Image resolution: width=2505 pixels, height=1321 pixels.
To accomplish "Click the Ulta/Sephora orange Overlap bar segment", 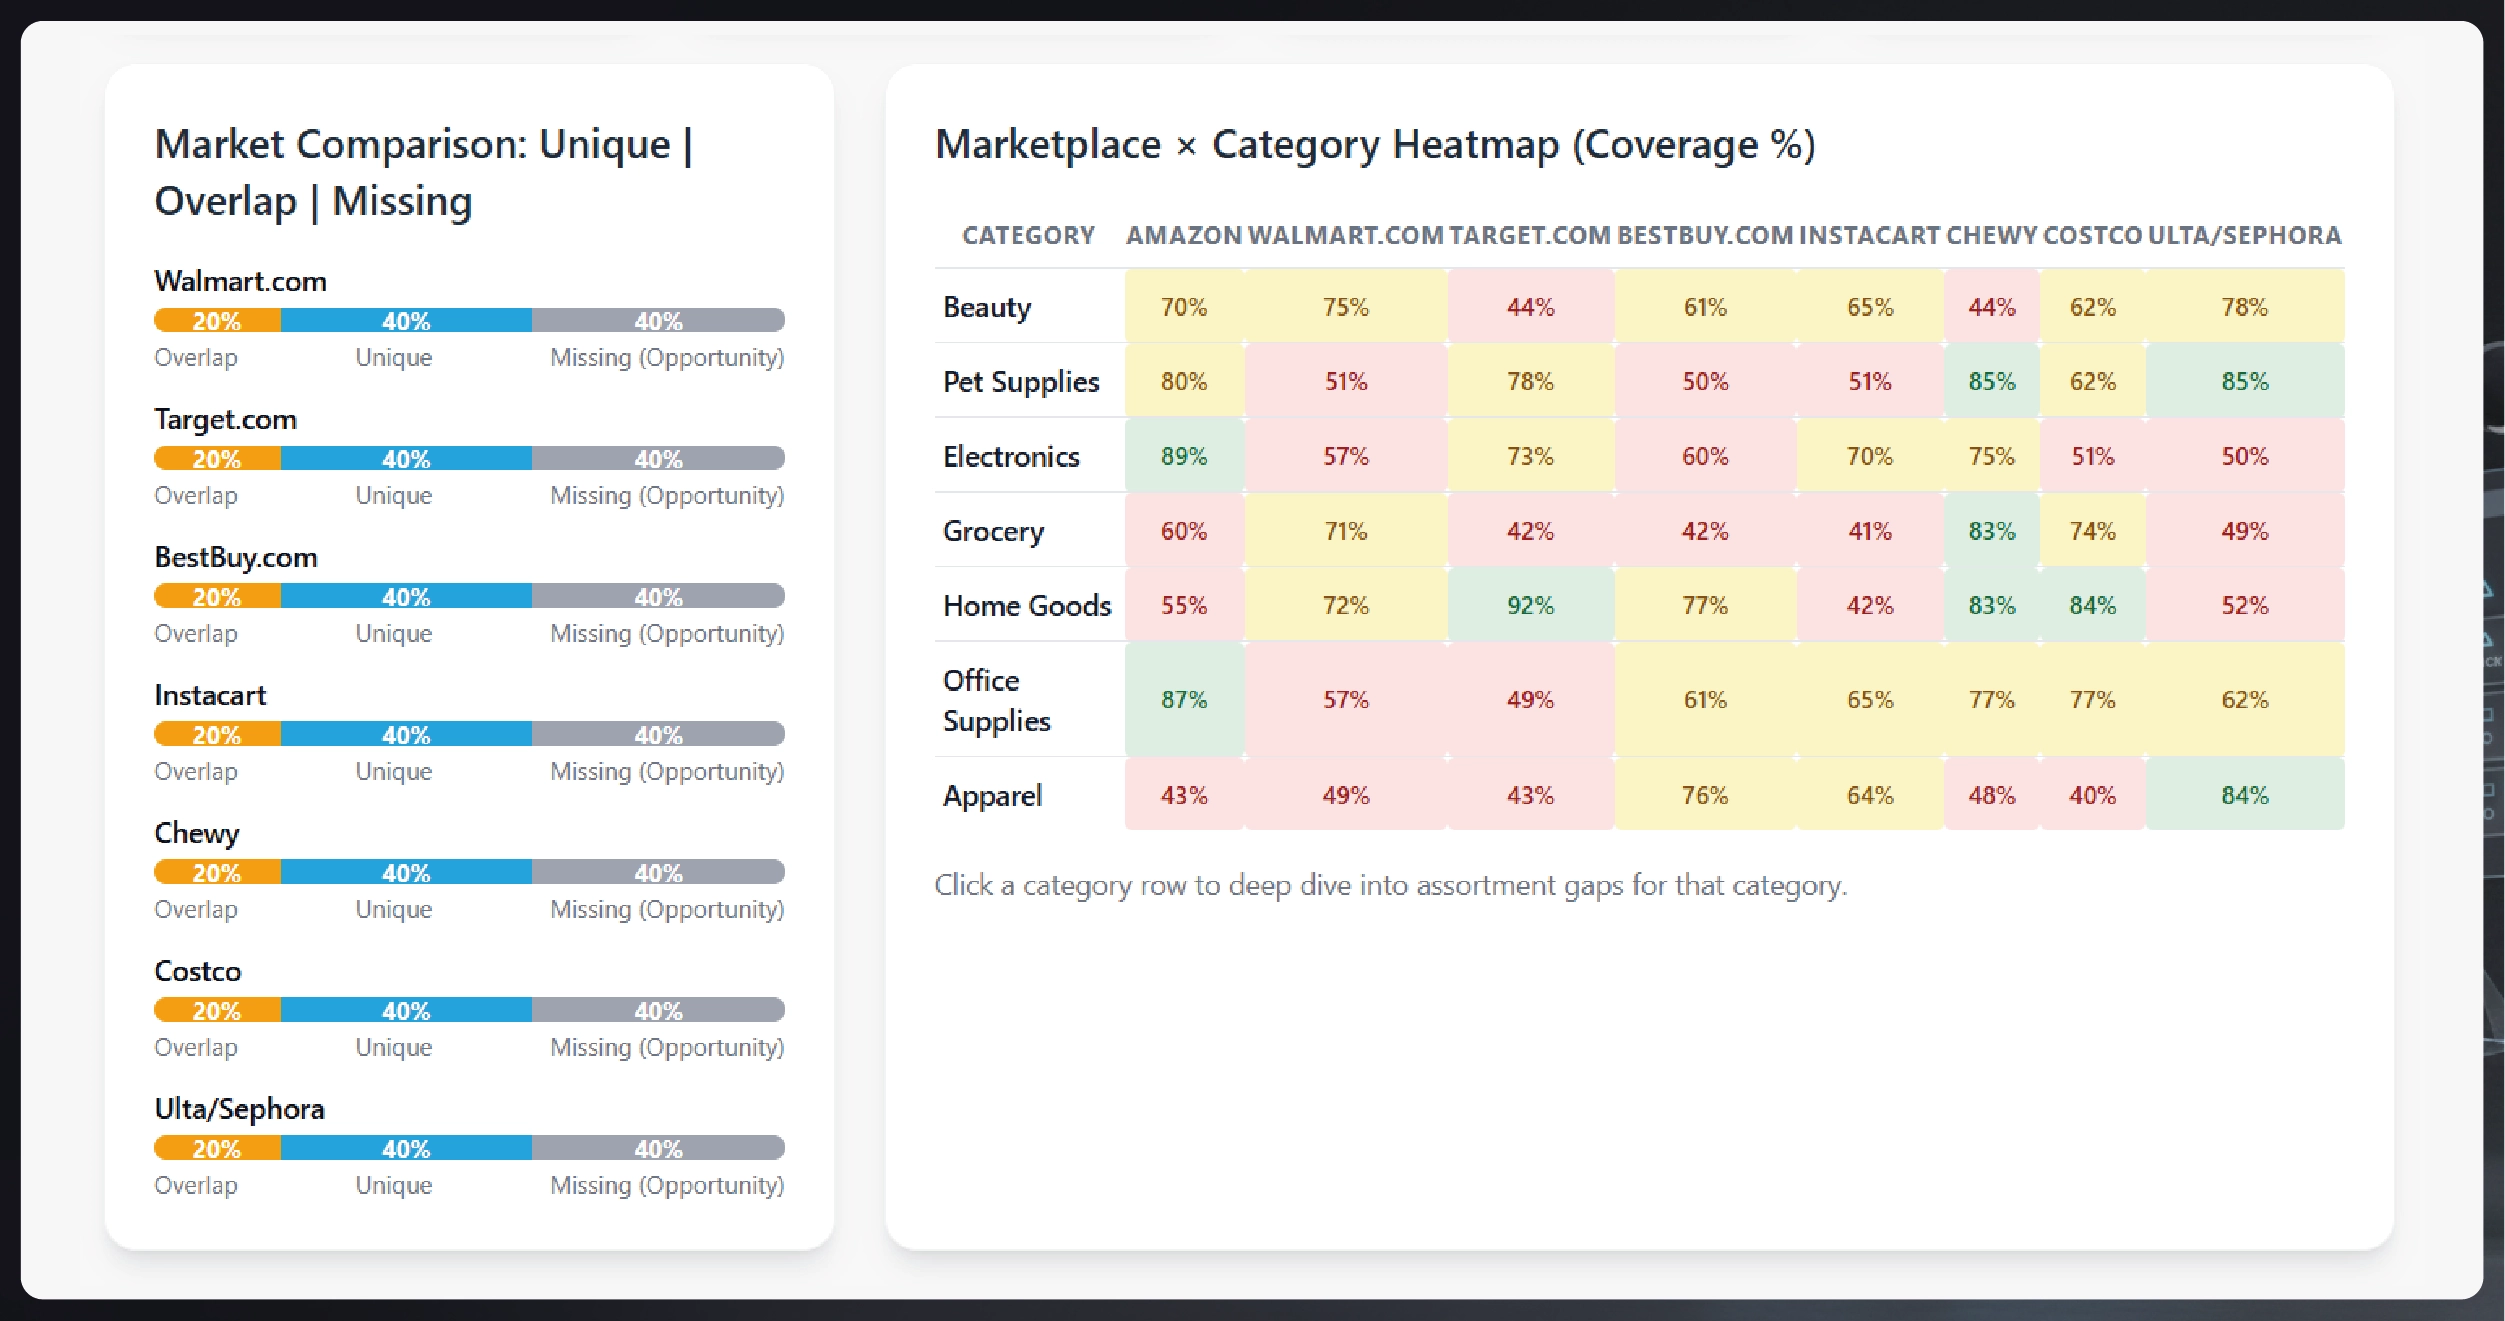I will pyautogui.click(x=217, y=1149).
